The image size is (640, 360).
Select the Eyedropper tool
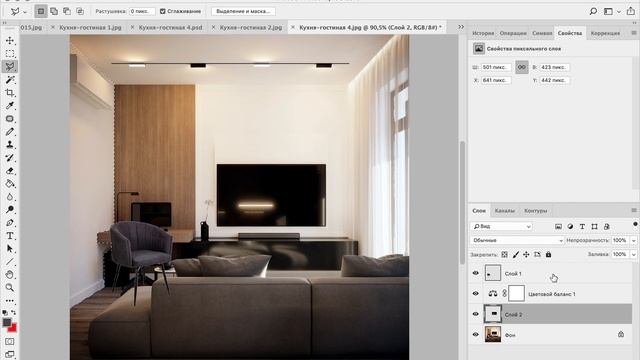(10, 106)
